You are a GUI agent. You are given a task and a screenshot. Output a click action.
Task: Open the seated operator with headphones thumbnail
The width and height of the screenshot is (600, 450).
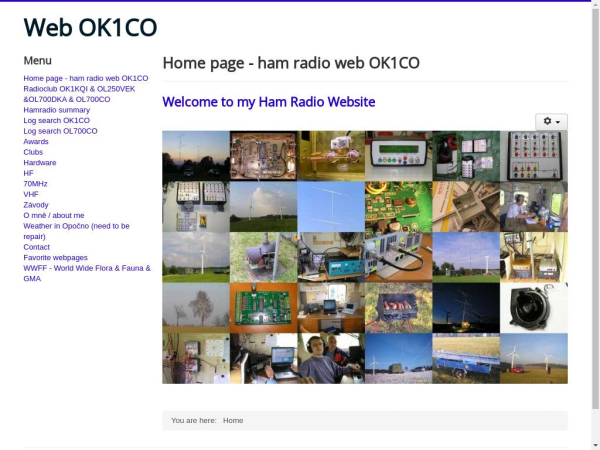534,207
